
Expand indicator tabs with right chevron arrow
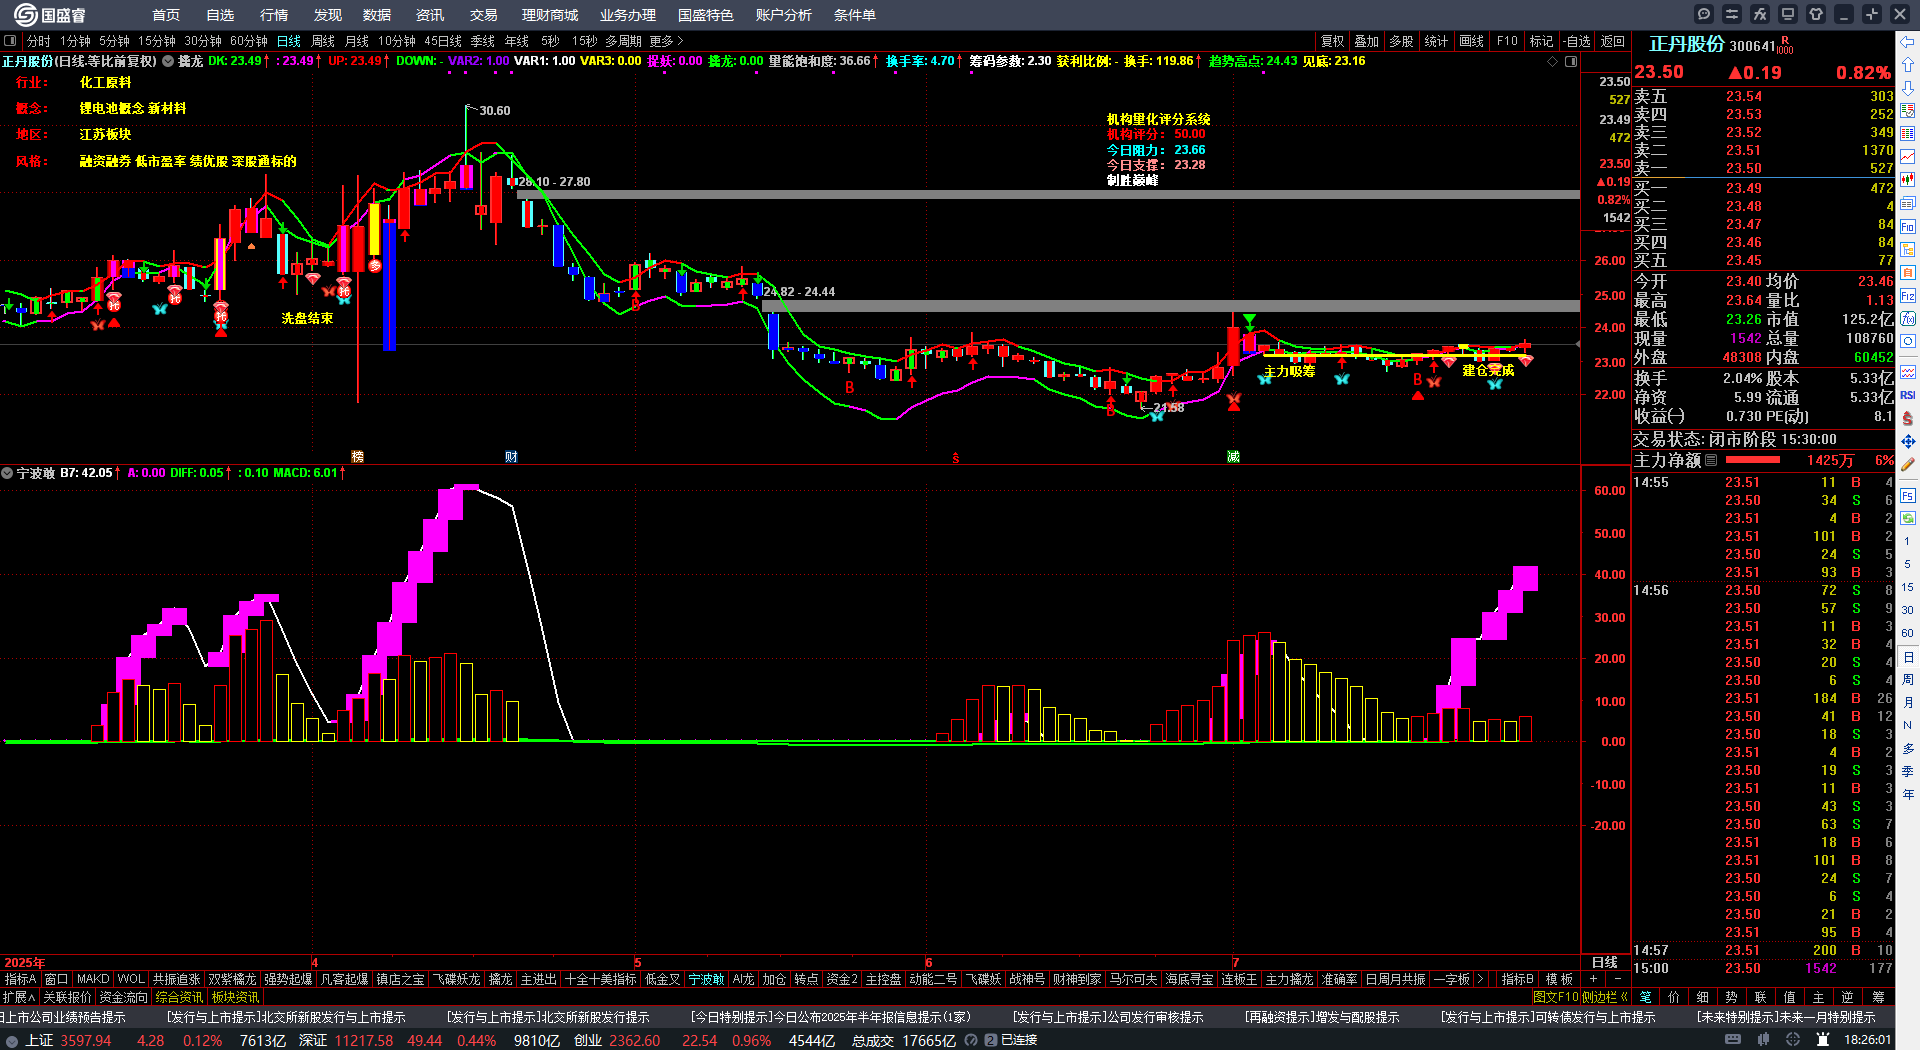tap(1481, 979)
